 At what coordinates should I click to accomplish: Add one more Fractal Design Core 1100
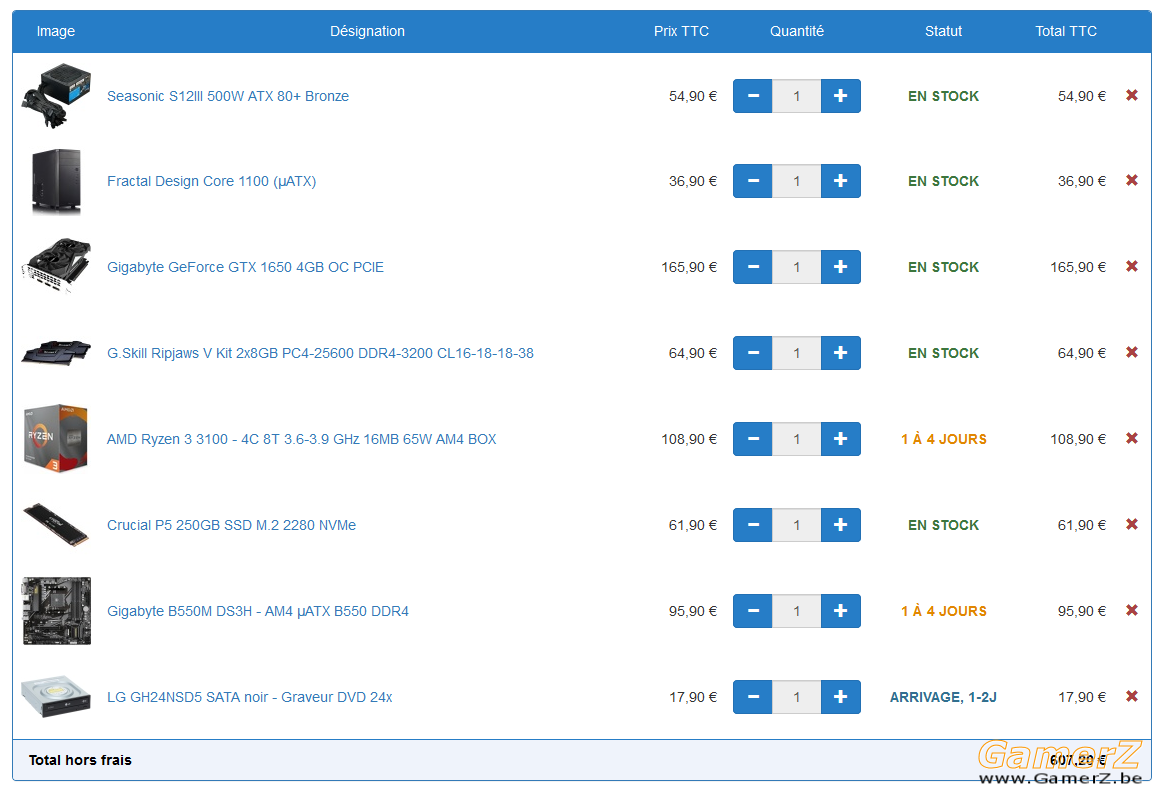[840, 181]
